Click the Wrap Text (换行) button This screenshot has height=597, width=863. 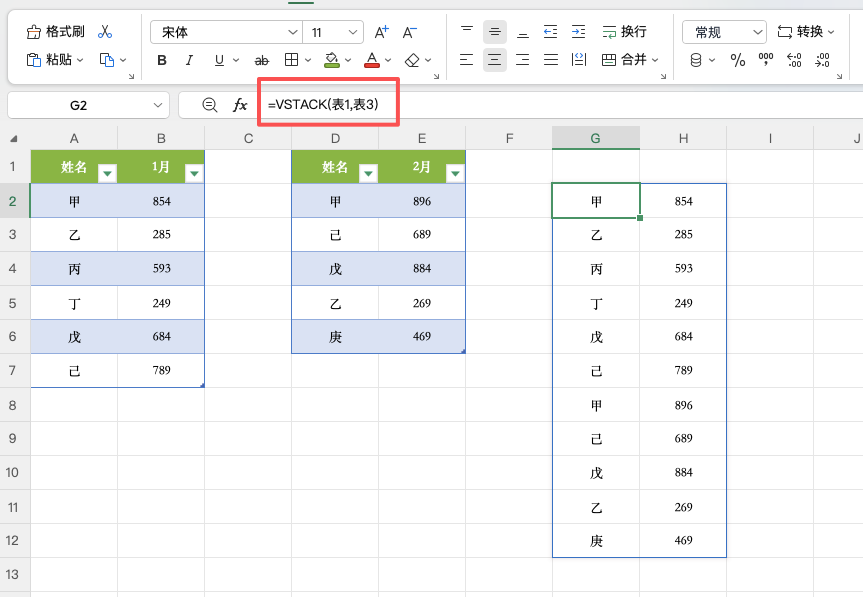(x=624, y=32)
